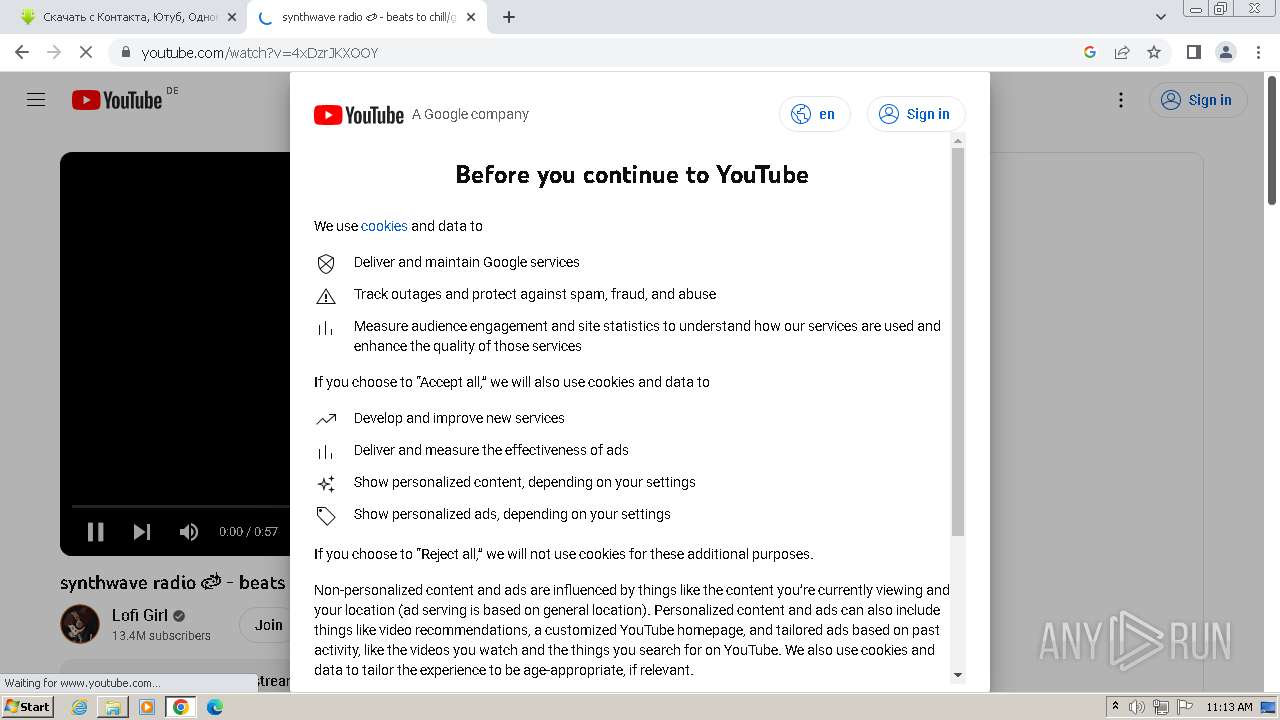Image resolution: width=1280 pixels, height=720 pixels.
Task: Open the Lofi Girl channel name
Action: (x=140, y=615)
